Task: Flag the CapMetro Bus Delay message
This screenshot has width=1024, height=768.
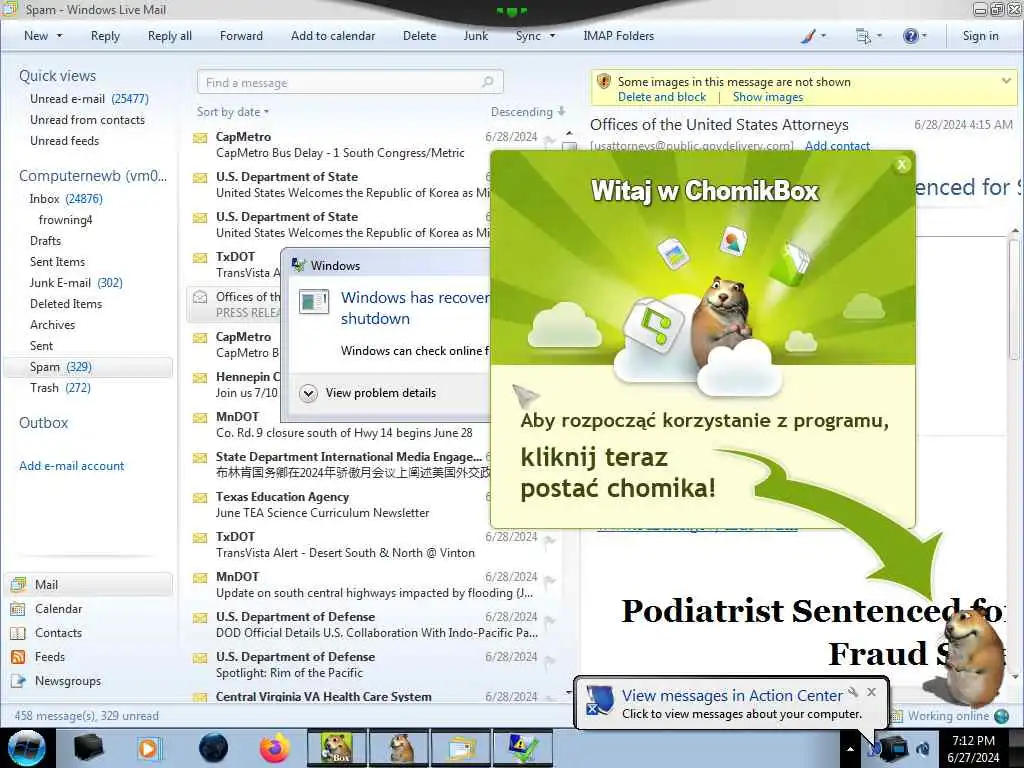Action: coord(550,140)
